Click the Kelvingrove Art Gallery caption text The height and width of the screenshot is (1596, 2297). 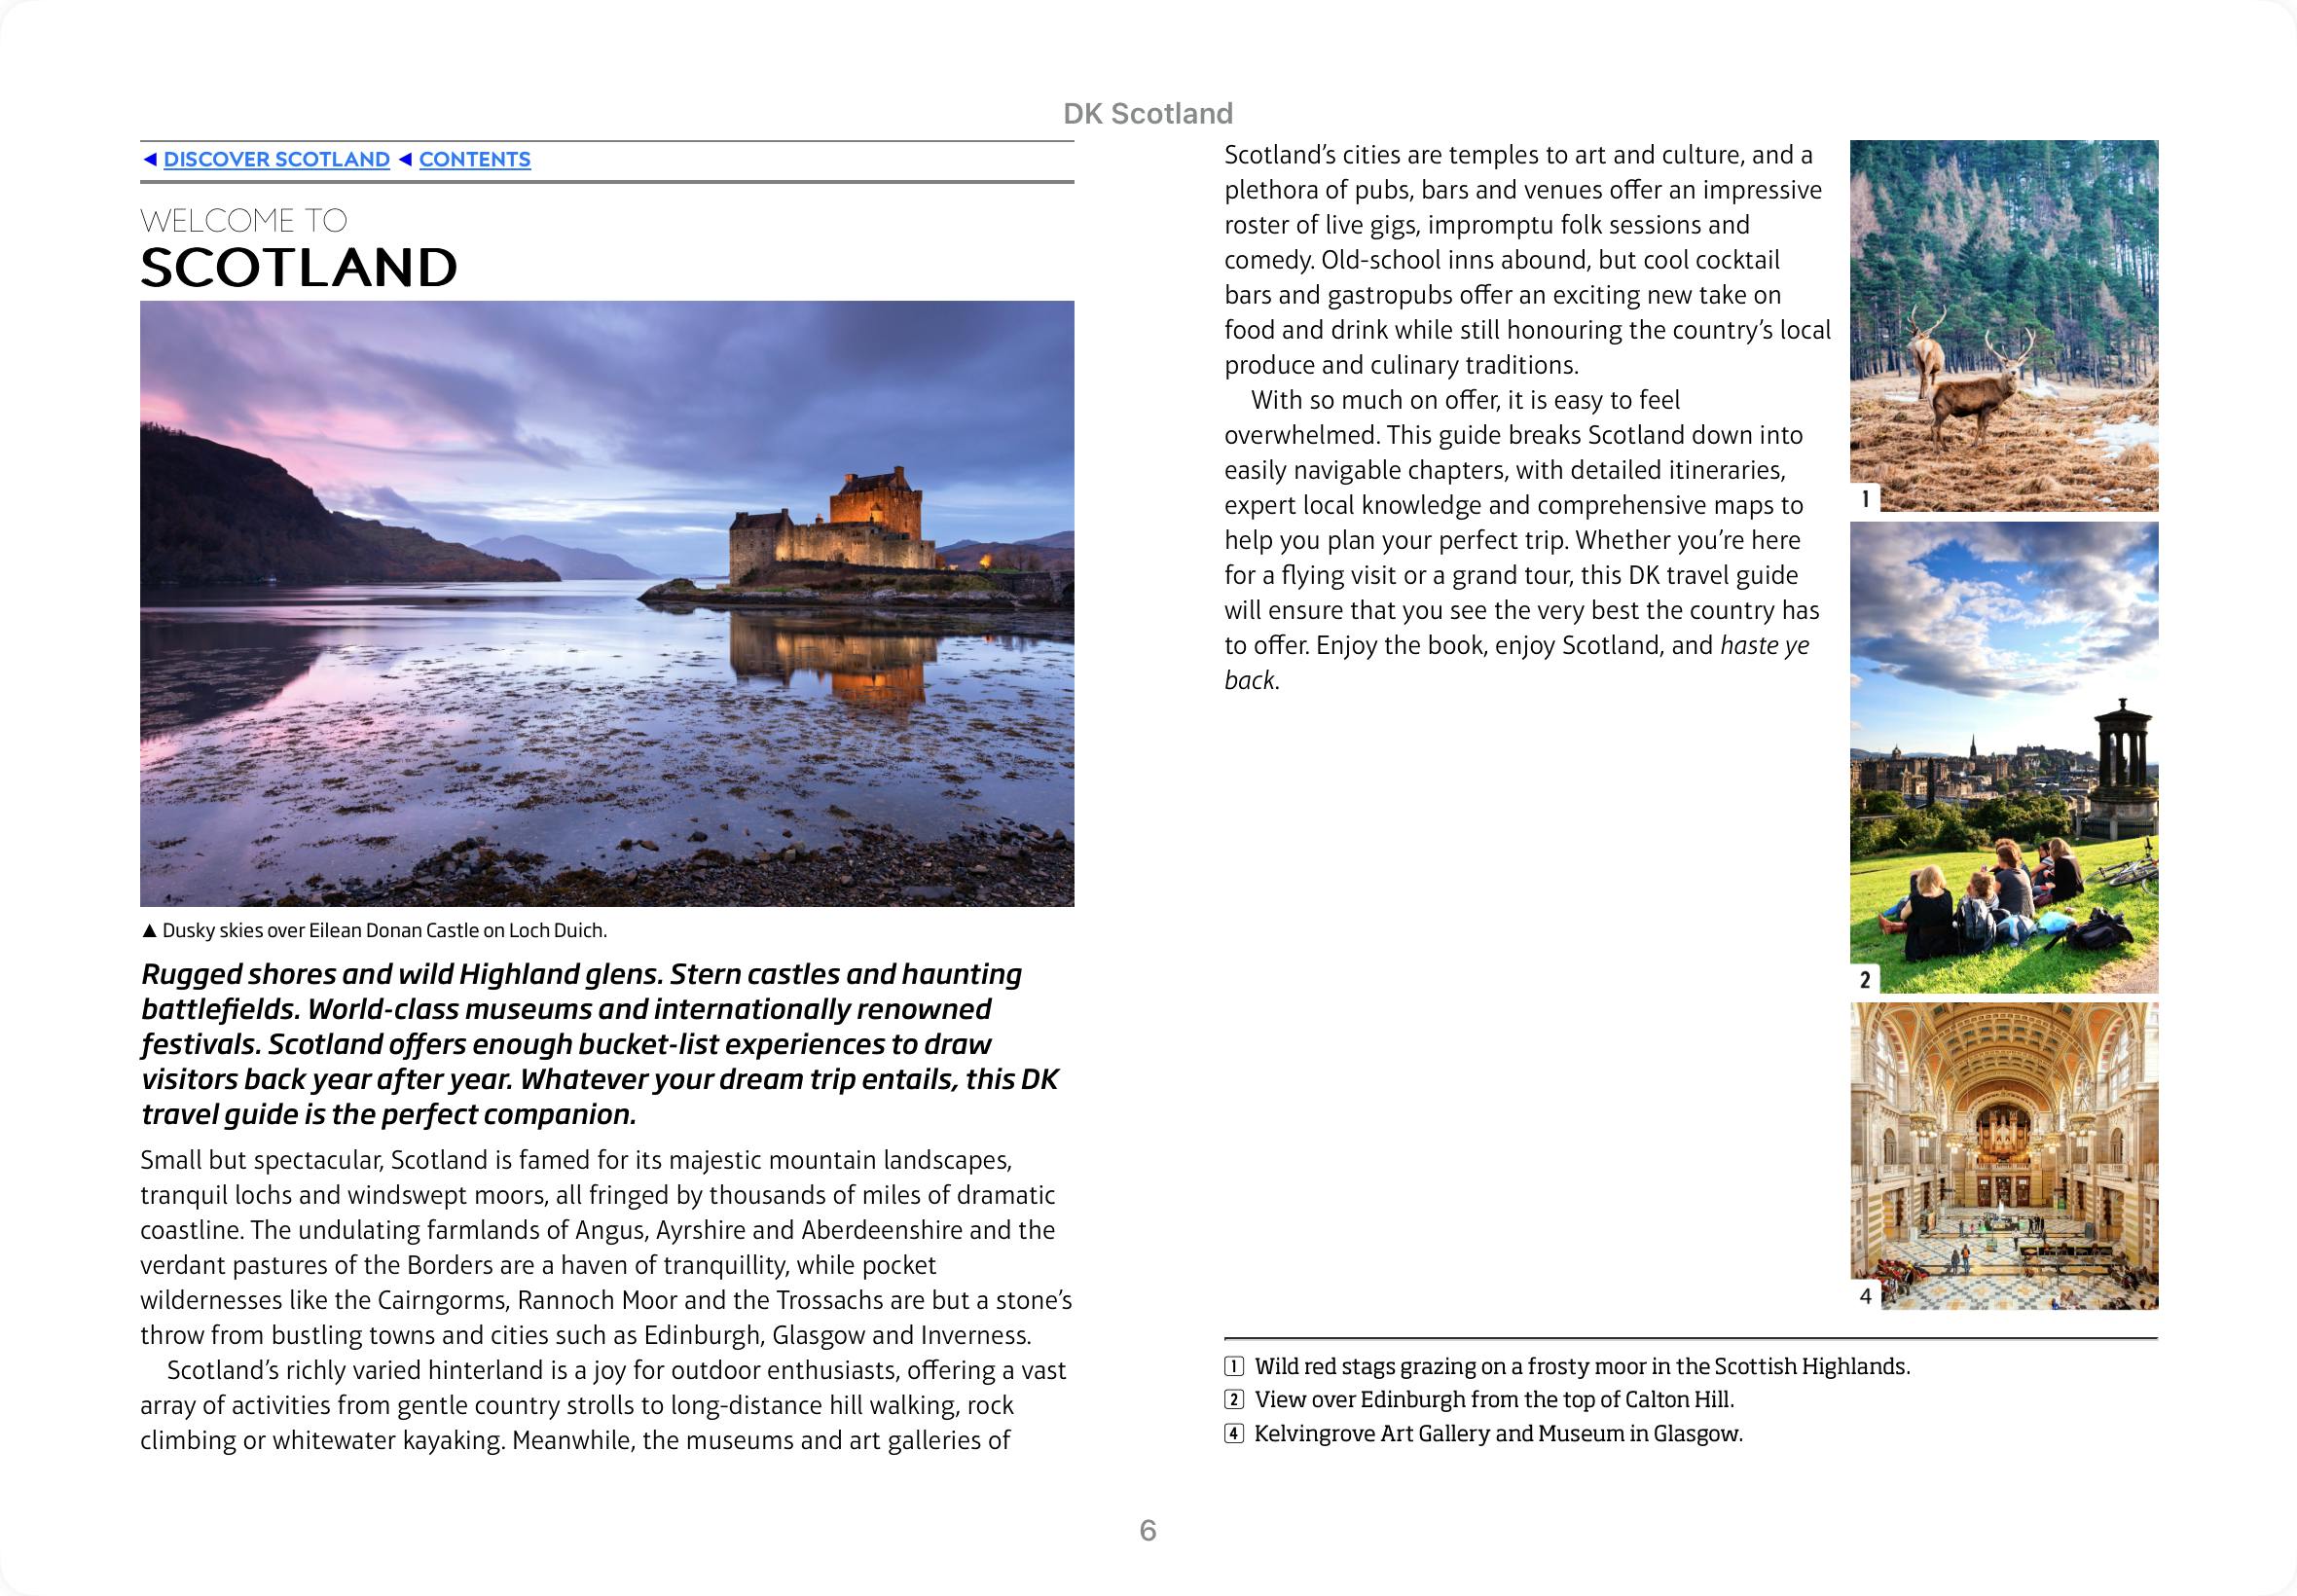pos(1497,1434)
